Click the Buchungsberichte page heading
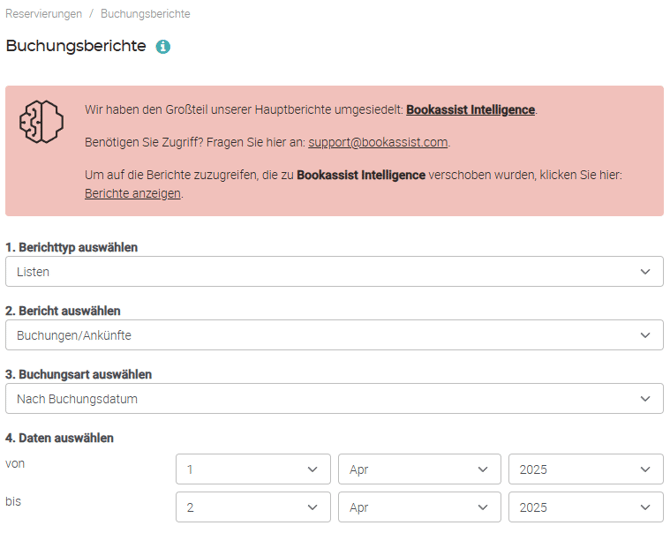Image resolution: width=670 pixels, height=533 pixels. point(76,47)
